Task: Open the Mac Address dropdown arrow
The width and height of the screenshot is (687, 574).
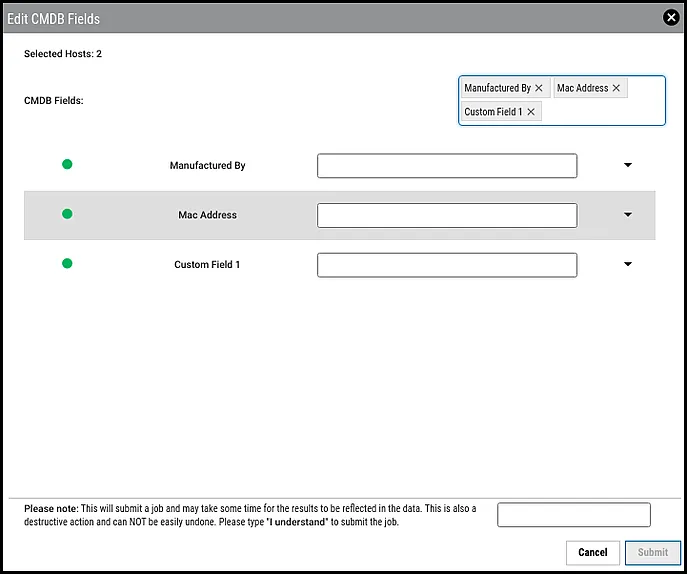Action: 628,215
